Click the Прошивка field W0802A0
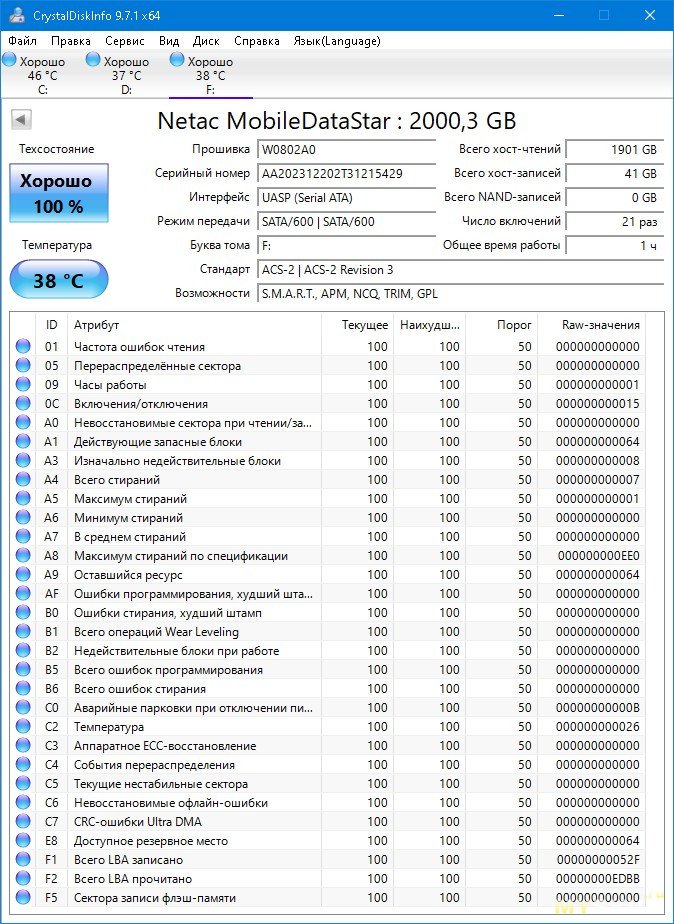 point(346,149)
